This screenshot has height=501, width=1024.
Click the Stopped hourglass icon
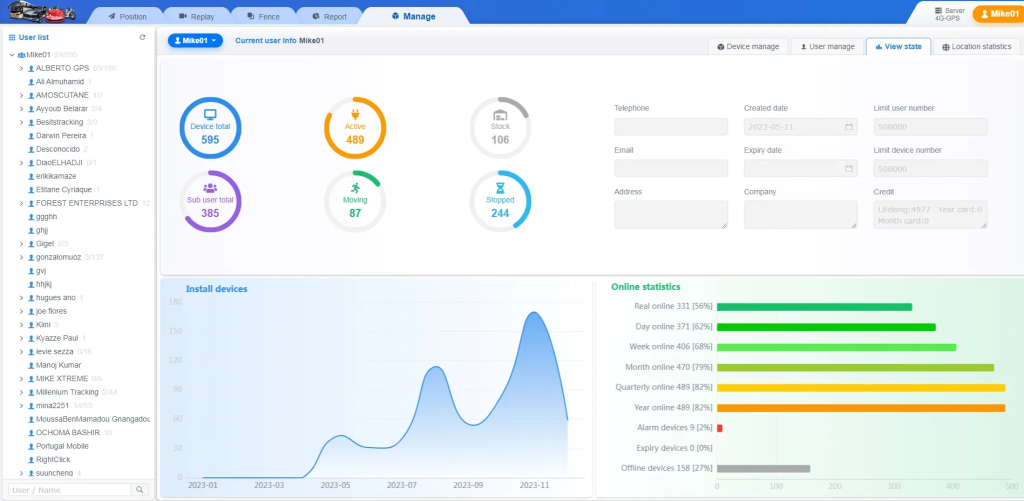point(500,188)
